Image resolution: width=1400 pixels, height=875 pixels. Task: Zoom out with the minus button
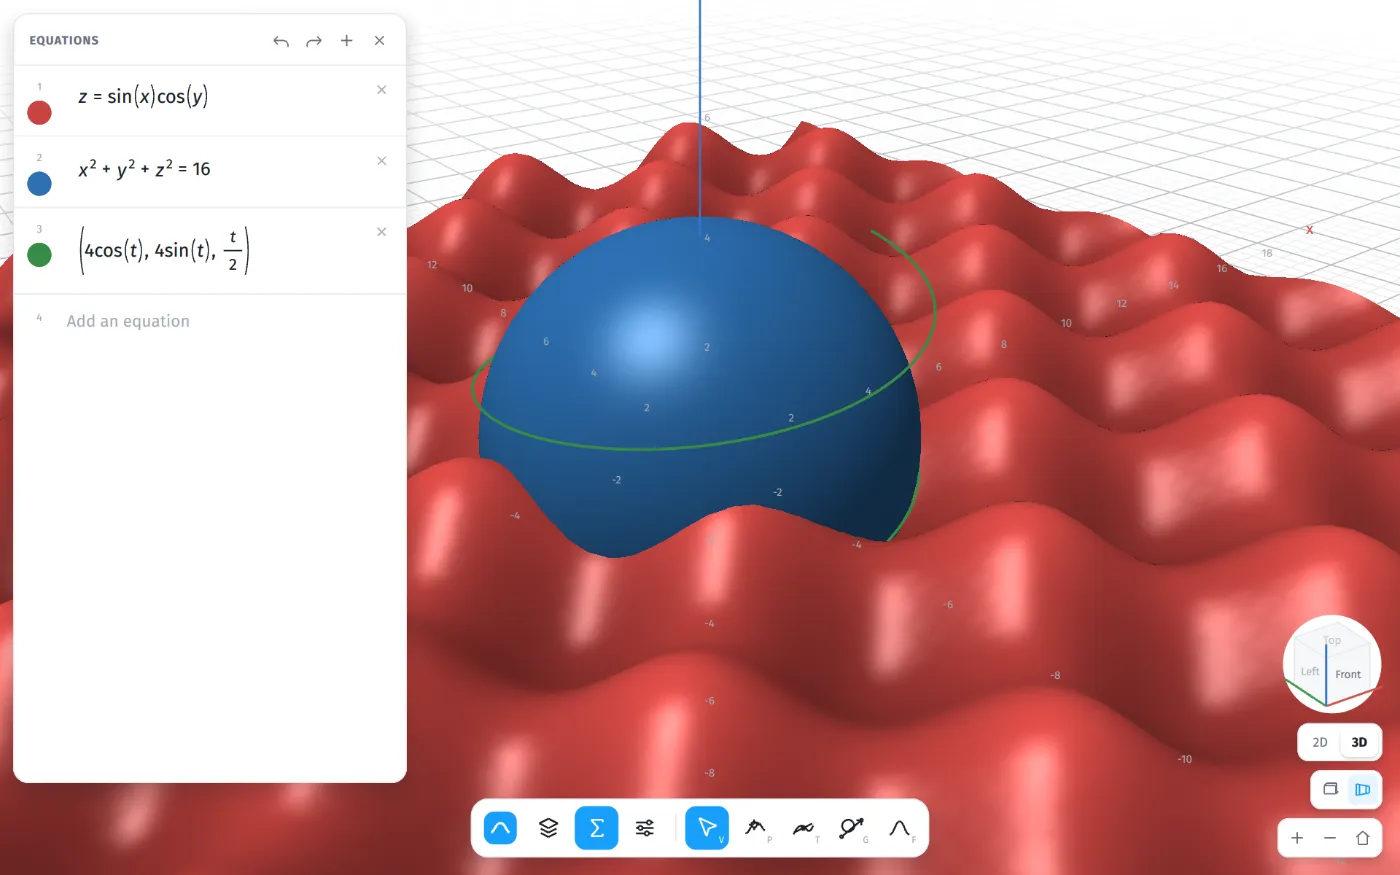[x=1330, y=838]
